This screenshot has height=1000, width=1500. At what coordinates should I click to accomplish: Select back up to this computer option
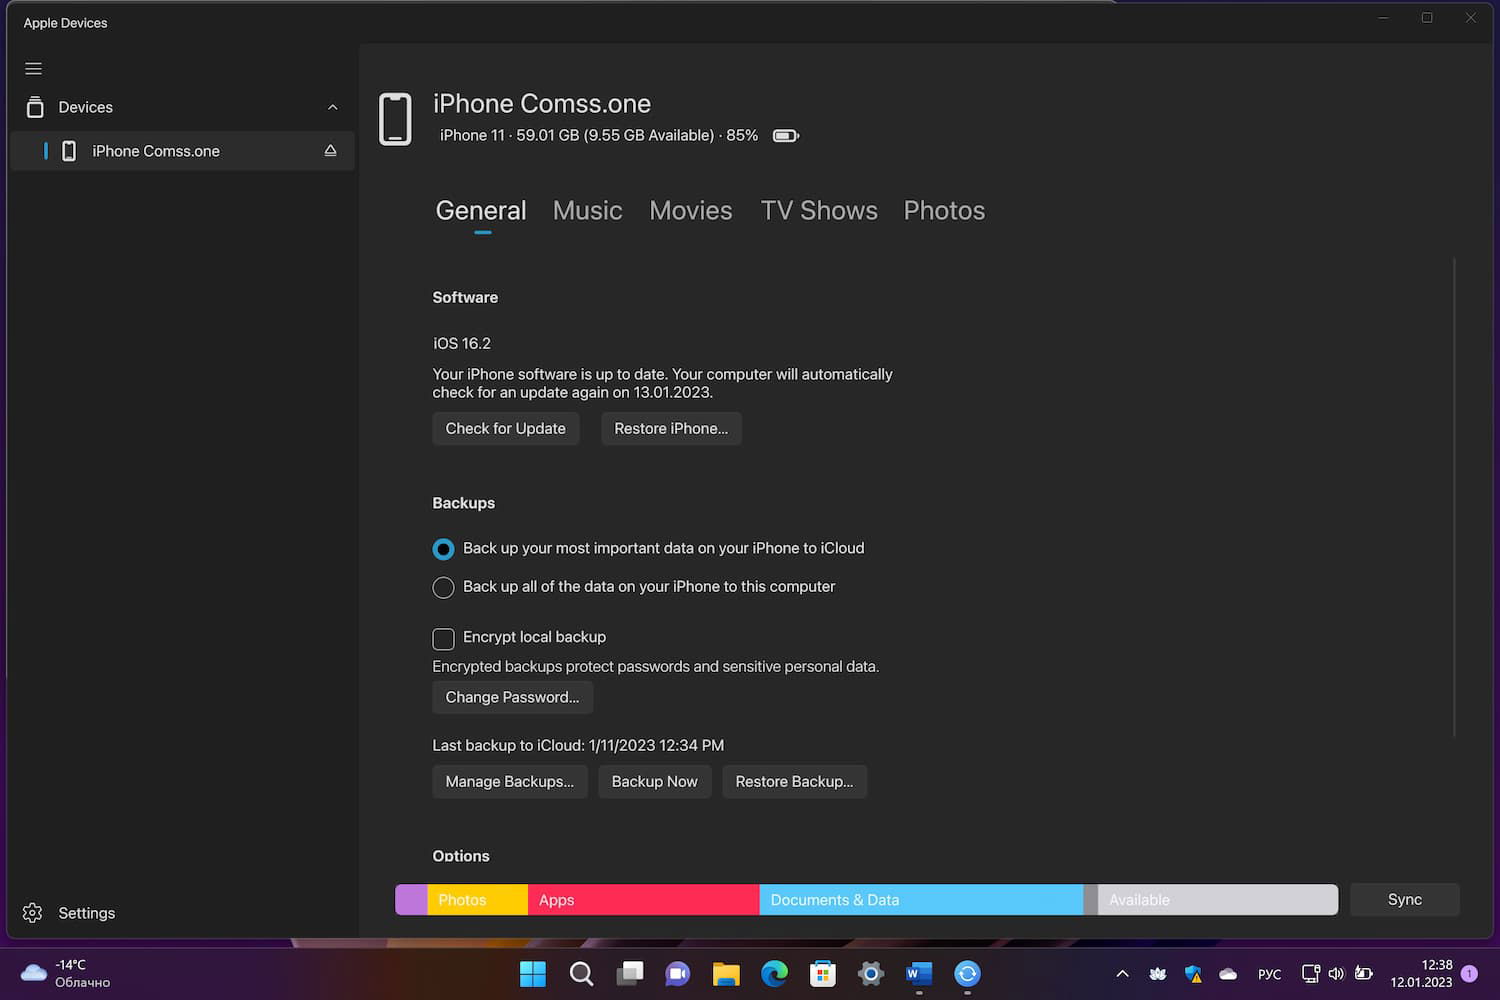tap(443, 587)
